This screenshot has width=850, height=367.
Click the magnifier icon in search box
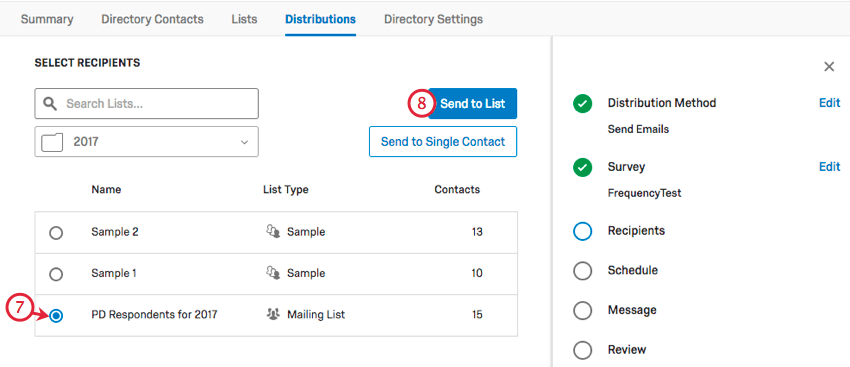(x=50, y=104)
